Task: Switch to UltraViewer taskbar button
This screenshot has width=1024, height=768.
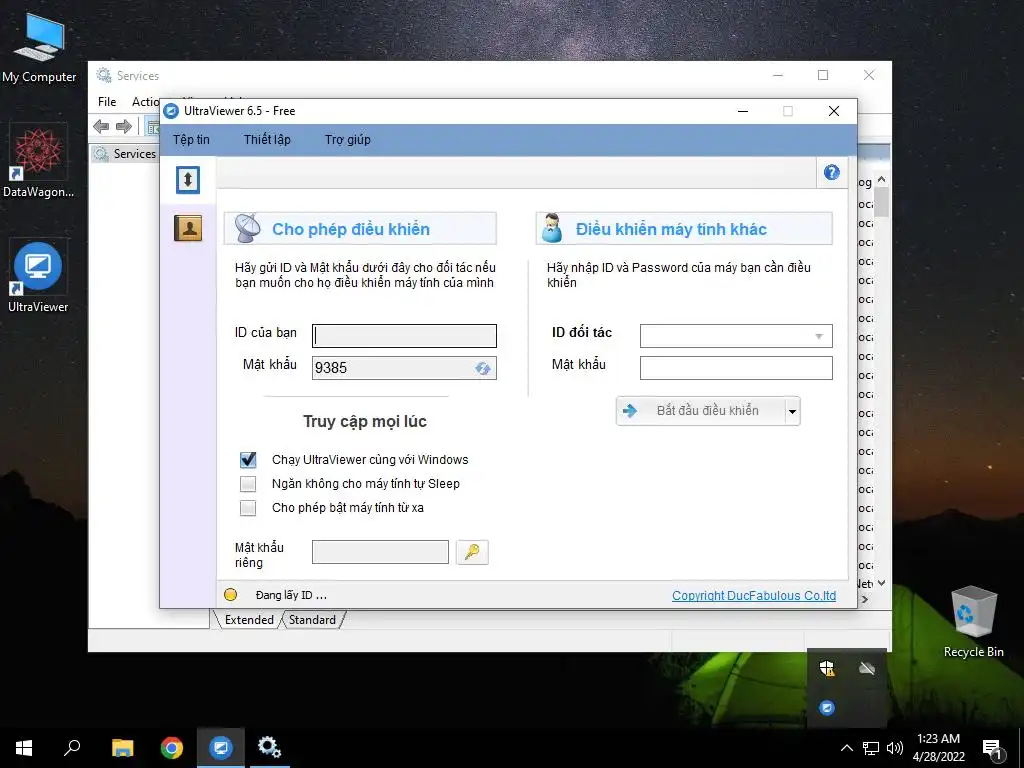Action: 221,748
